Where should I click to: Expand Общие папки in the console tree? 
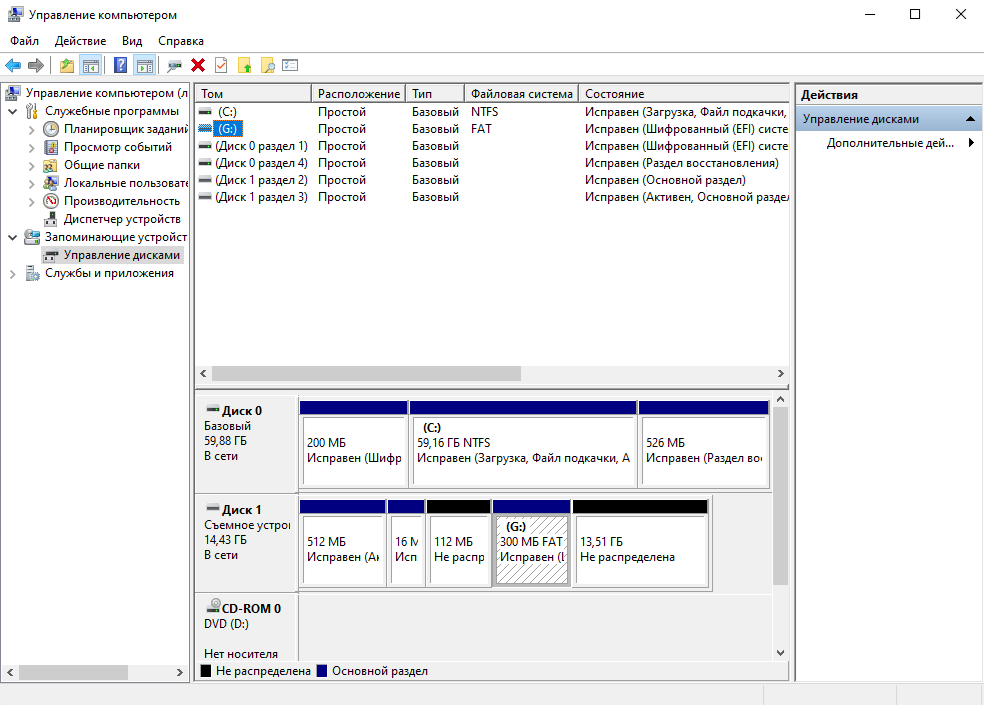click(30, 163)
